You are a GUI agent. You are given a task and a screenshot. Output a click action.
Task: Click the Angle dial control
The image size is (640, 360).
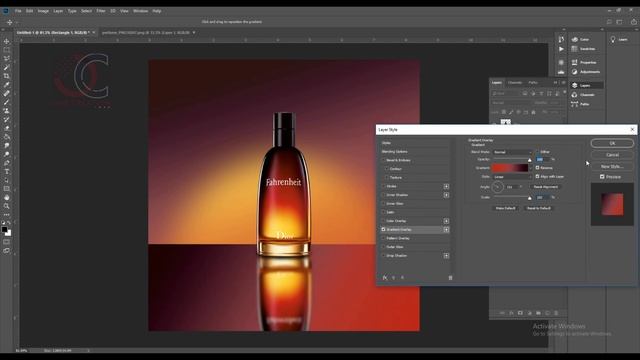tap(498, 187)
